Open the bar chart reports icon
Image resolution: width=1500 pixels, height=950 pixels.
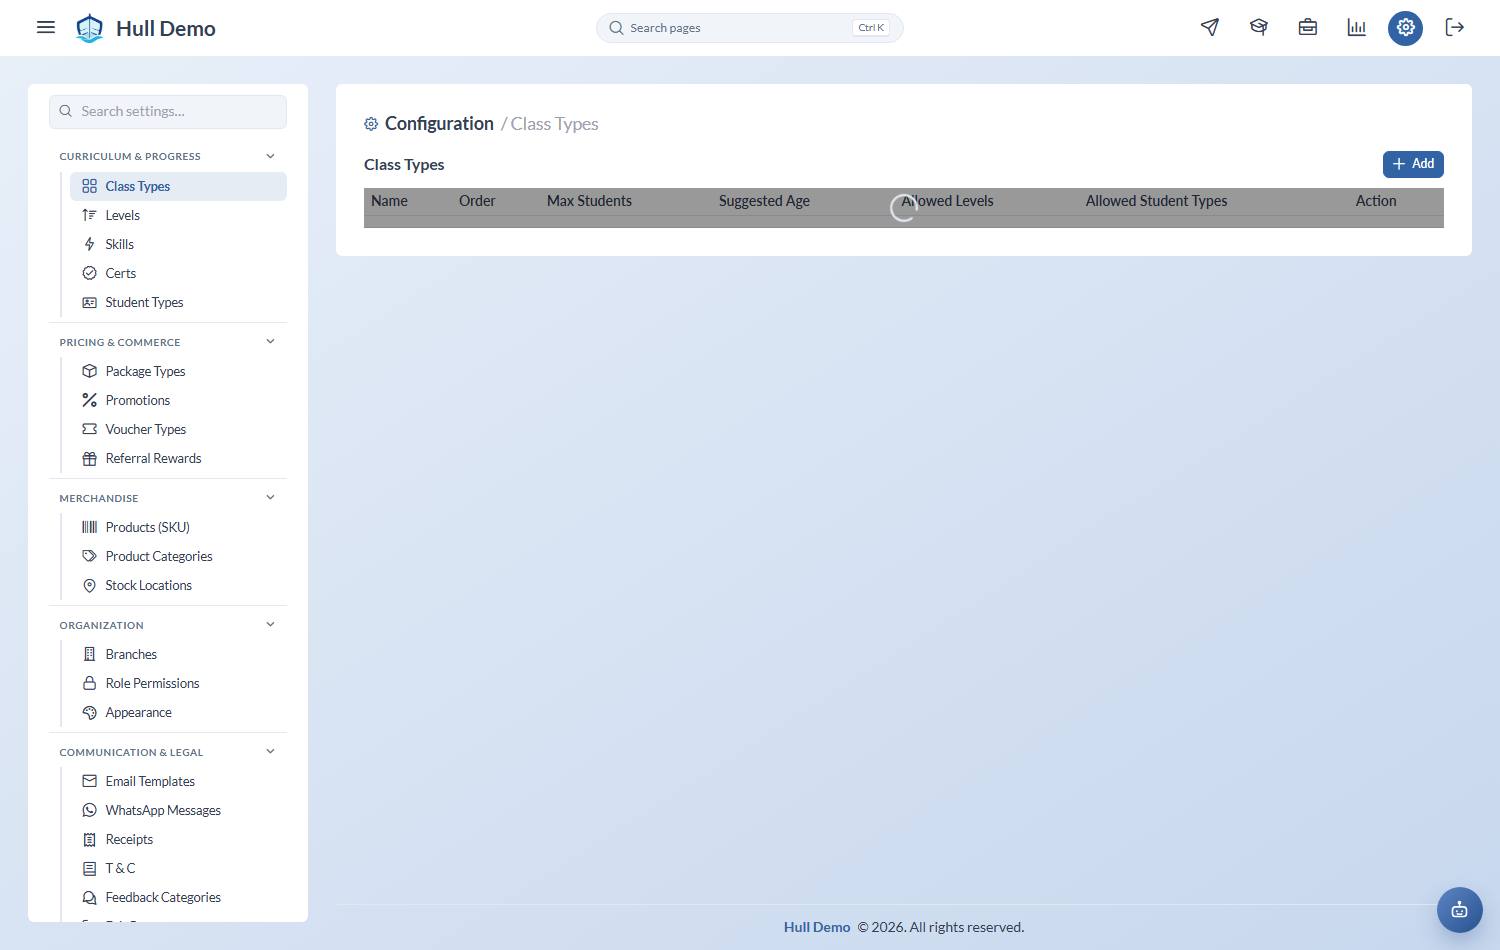[1357, 27]
